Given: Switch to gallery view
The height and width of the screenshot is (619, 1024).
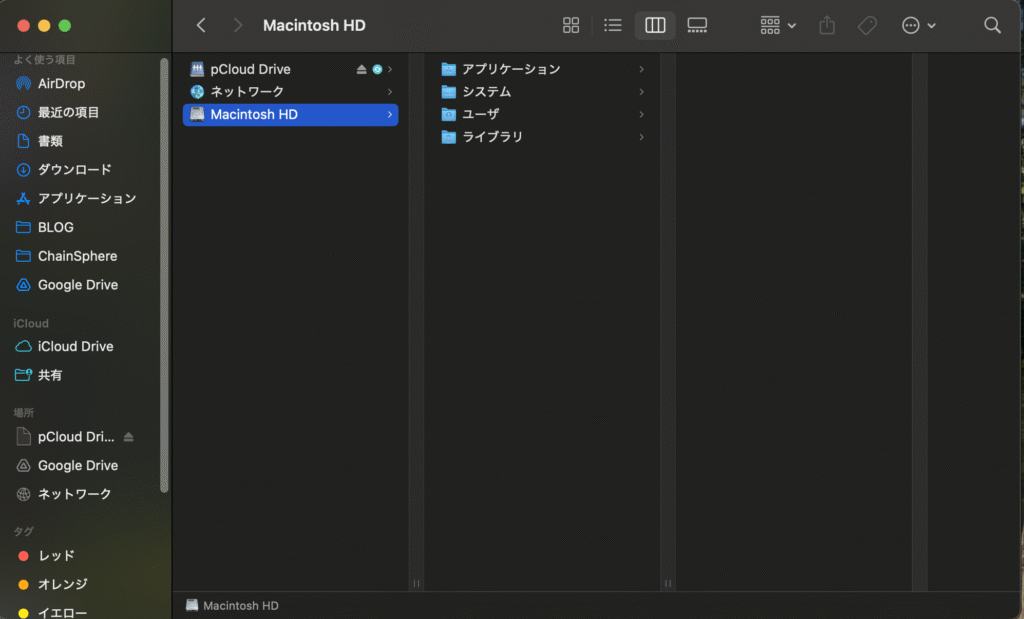Looking at the screenshot, I should pos(697,25).
